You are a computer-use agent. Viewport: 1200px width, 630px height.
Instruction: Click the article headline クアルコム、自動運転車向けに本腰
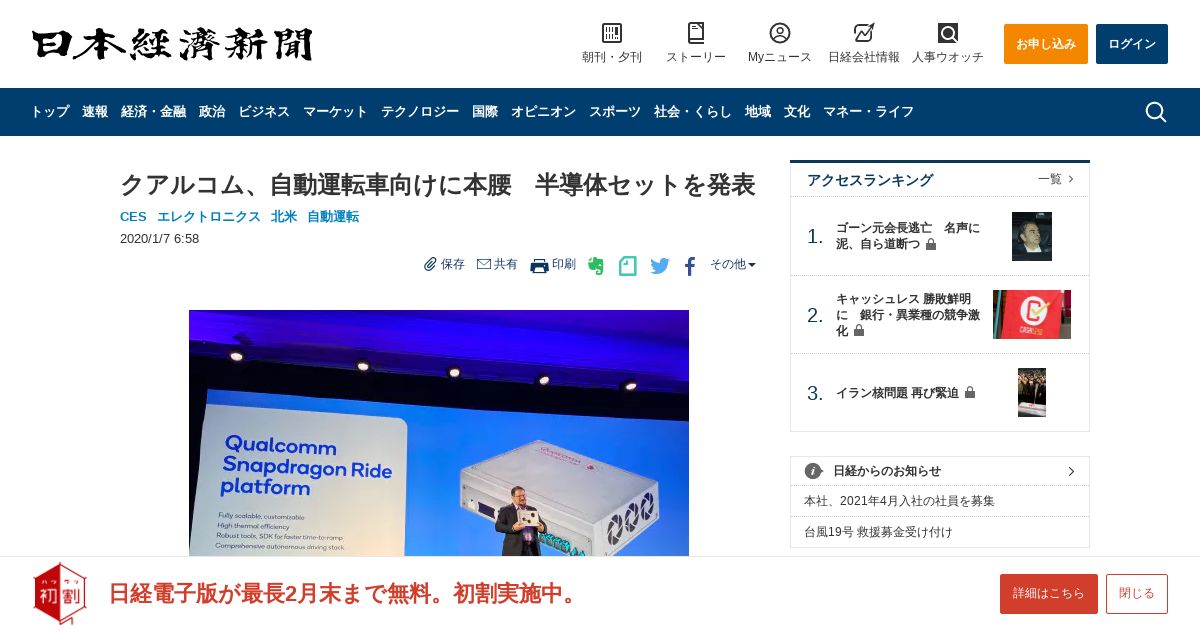(437, 185)
